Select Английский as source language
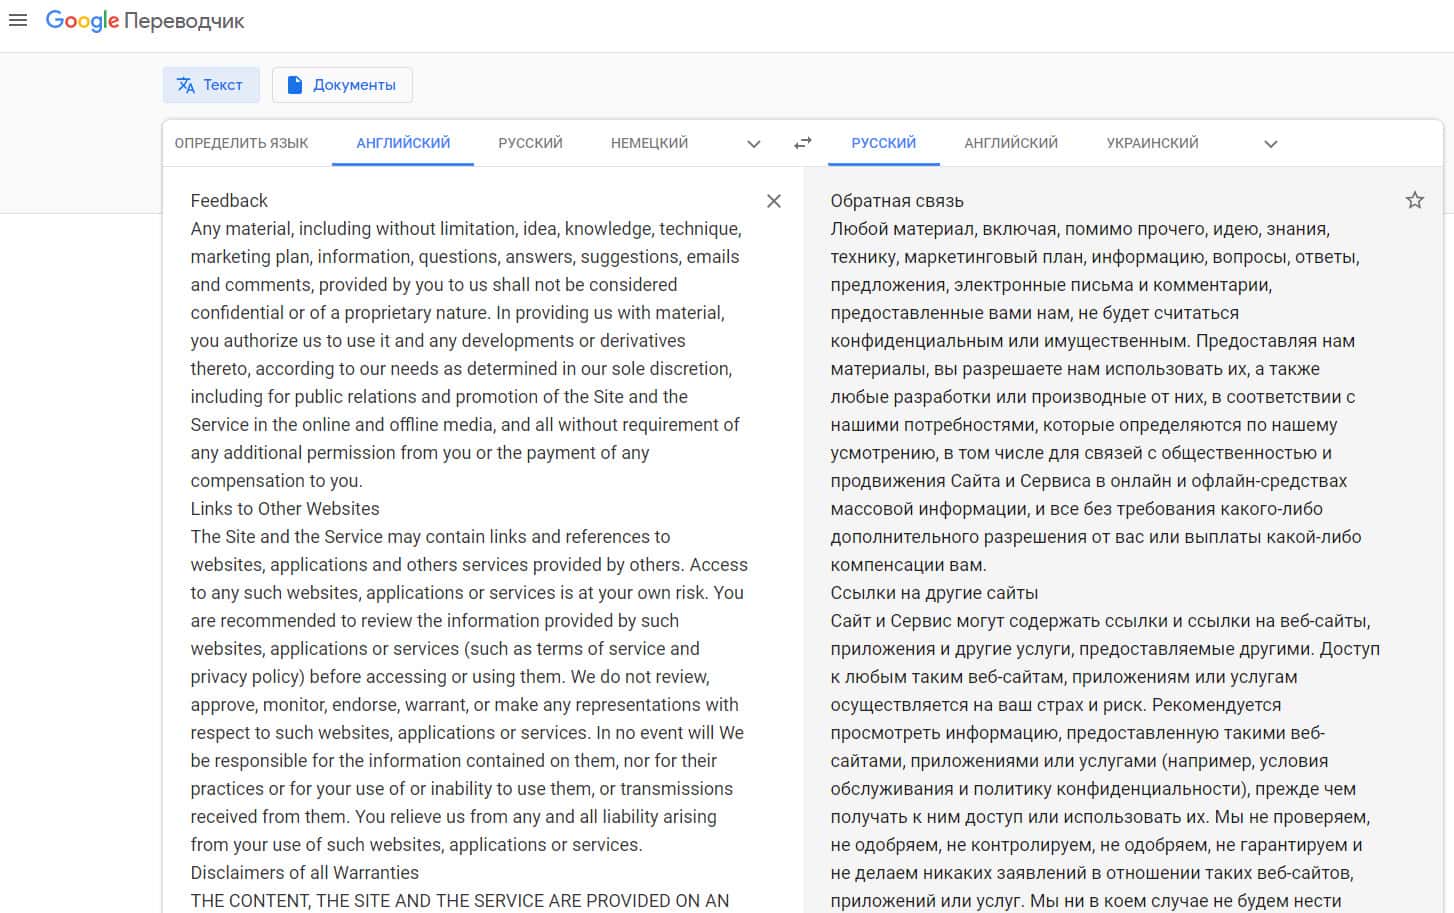 403,143
